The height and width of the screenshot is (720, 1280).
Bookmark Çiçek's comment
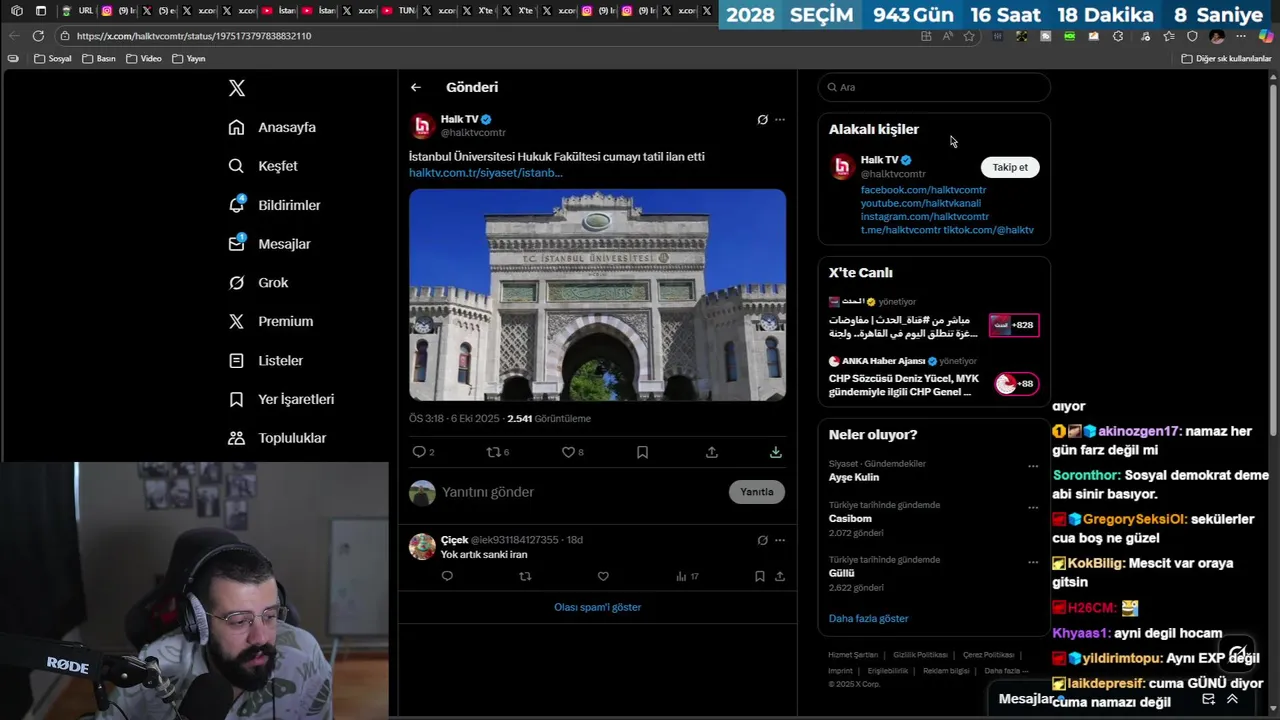click(x=760, y=576)
